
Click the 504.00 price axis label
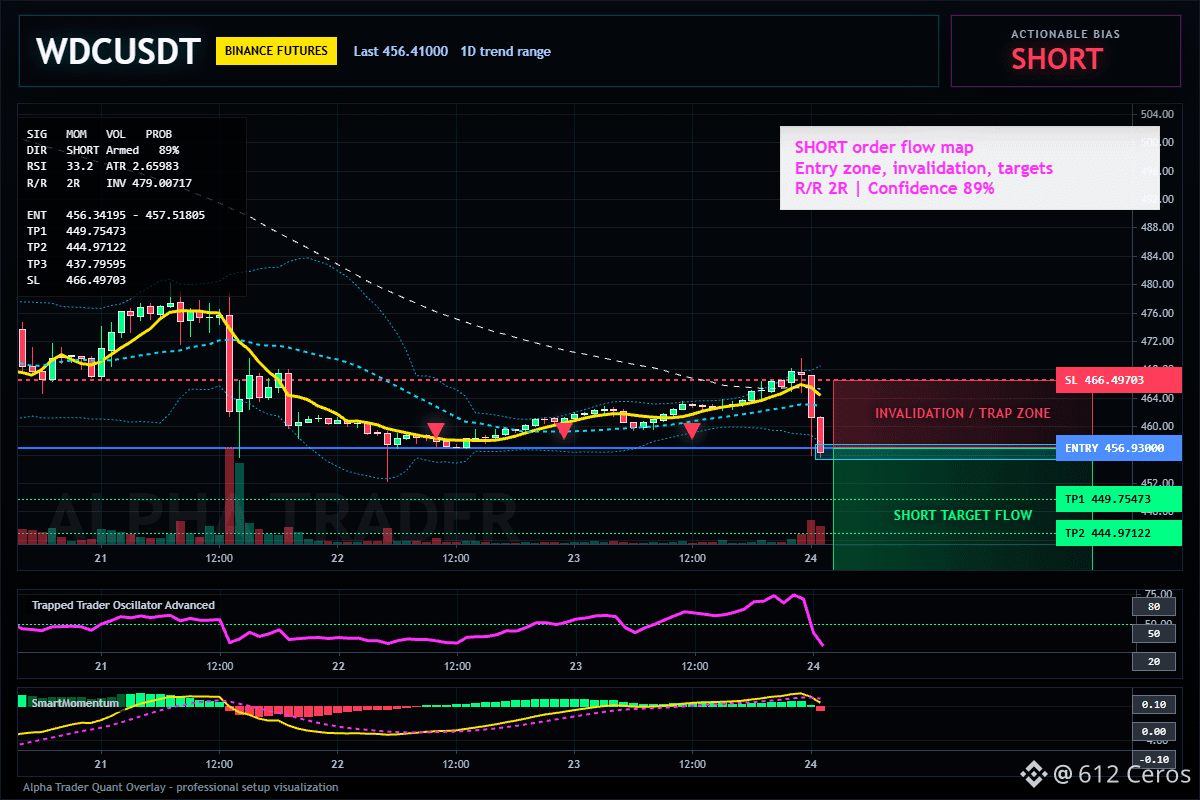[1156, 115]
